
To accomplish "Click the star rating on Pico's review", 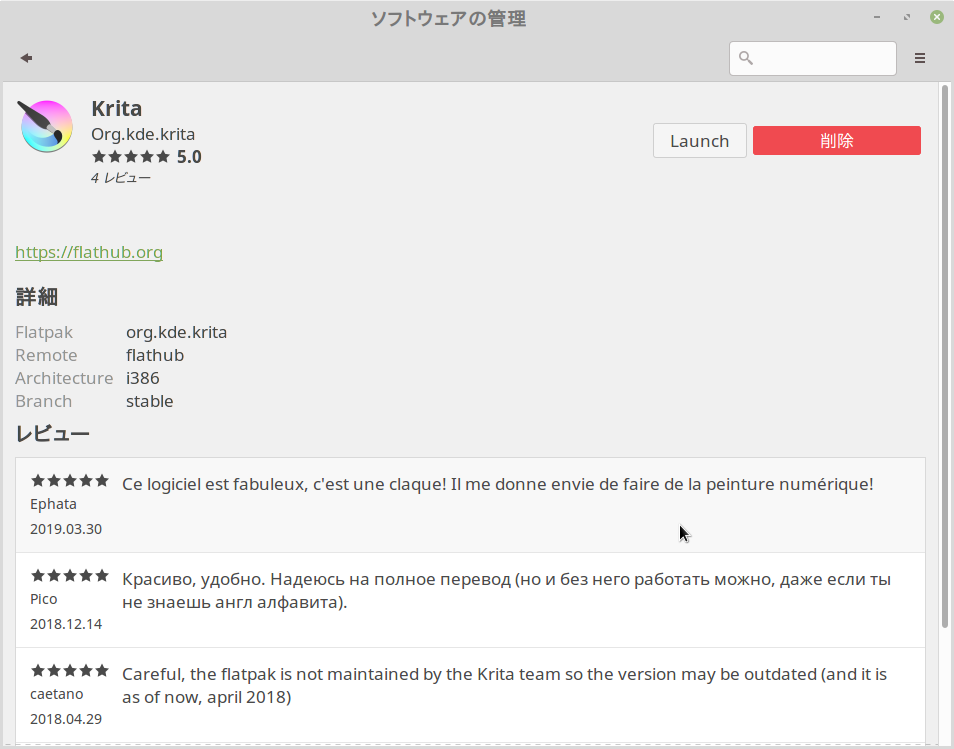I will coord(70,576).
